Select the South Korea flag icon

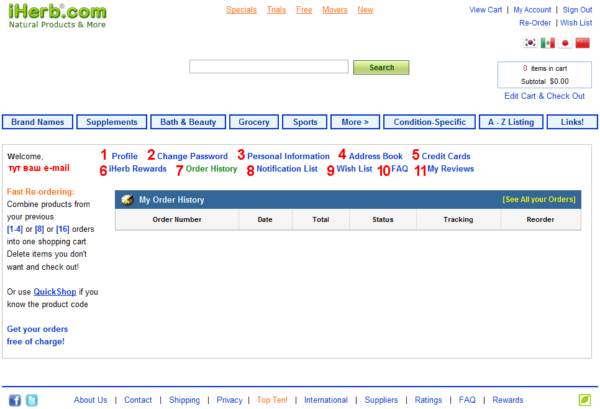(x=530, y=43)
